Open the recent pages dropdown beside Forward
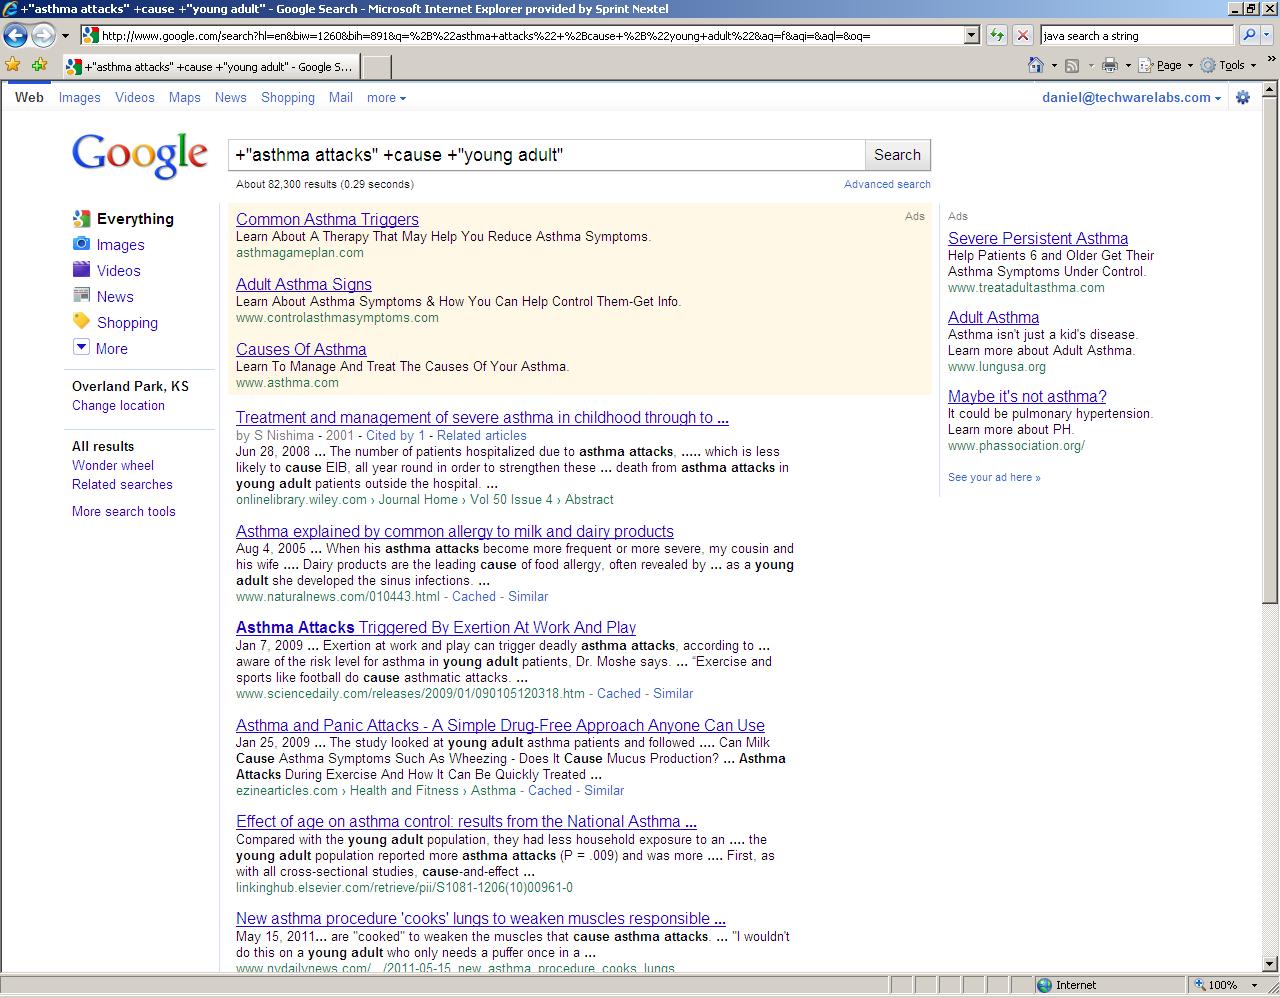Image resolution: width=1280 pixels, height=998 pixels. point(65,36)
